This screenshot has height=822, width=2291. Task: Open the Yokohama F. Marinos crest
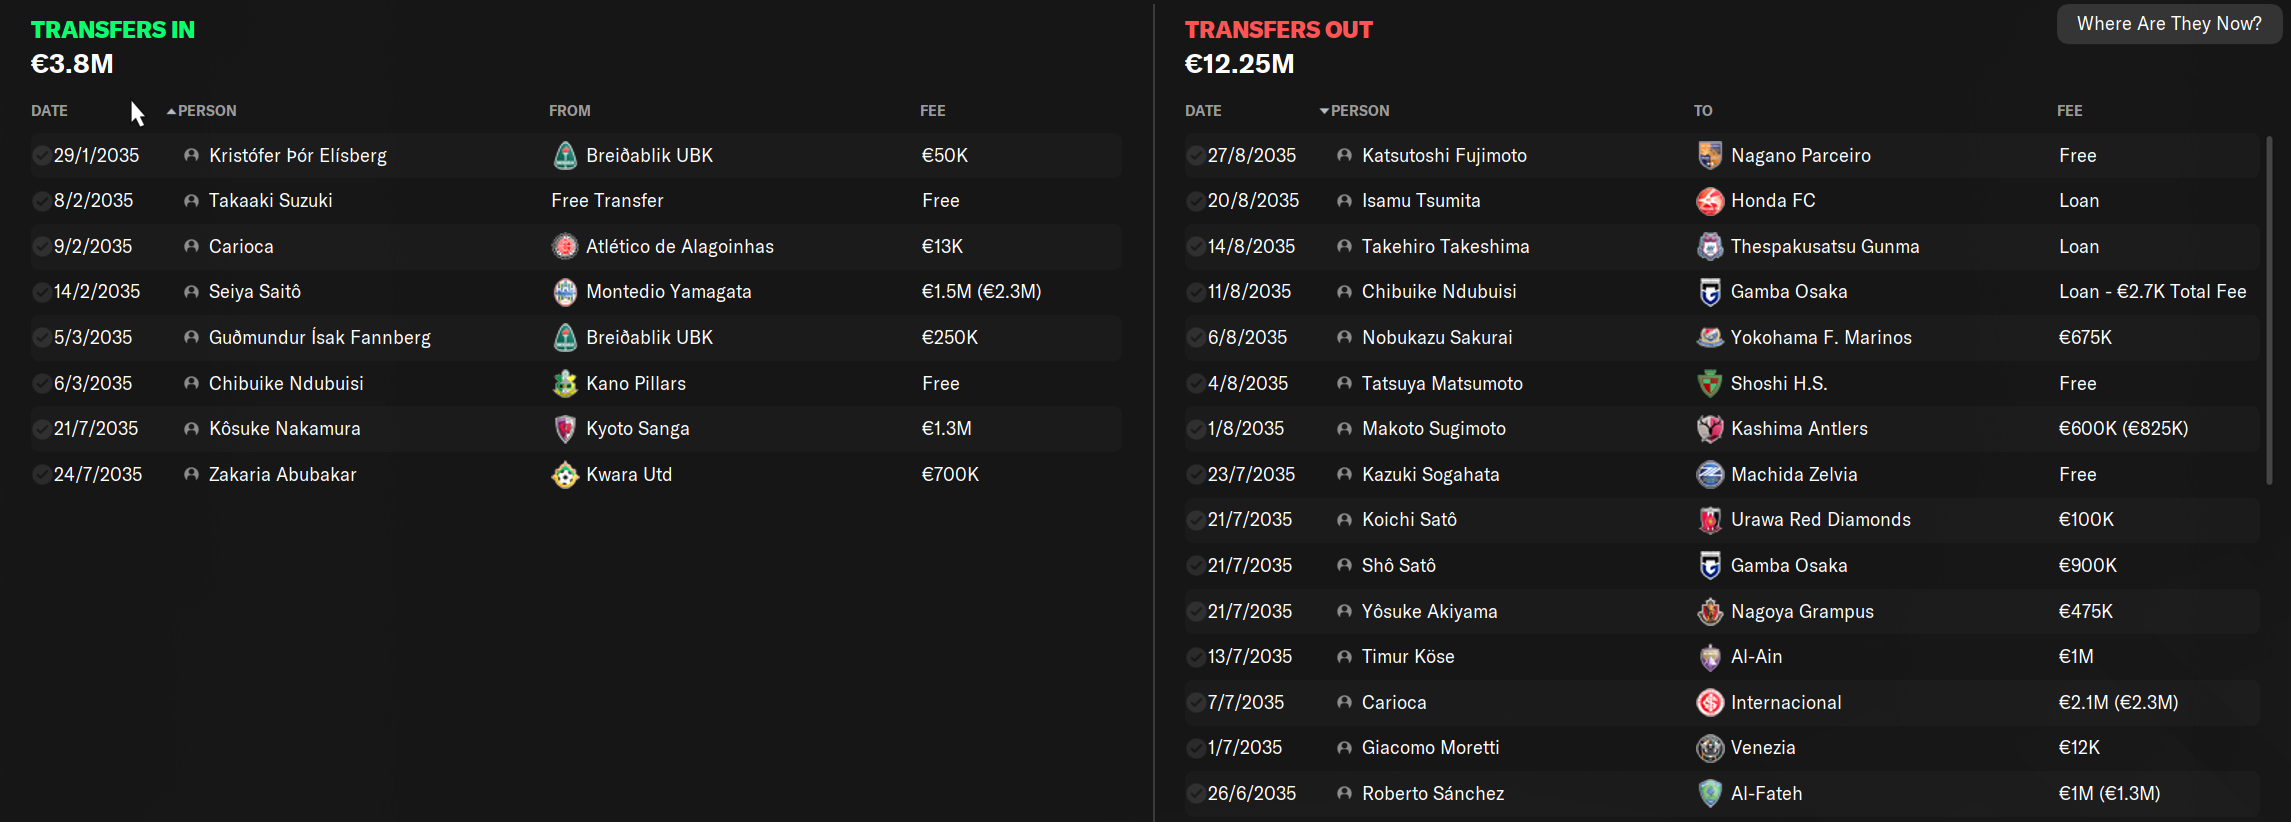click(x=1710, y=338)
